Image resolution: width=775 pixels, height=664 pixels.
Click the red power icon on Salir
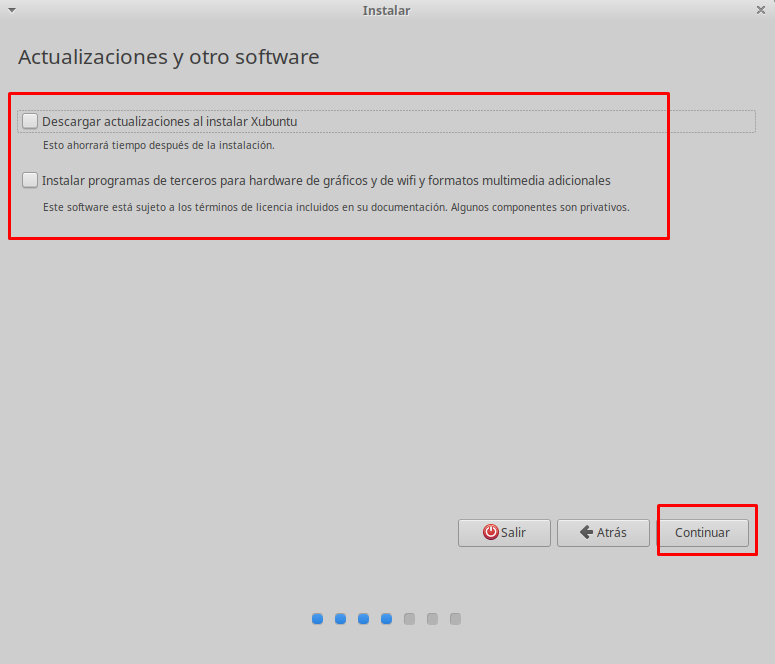(490, 533)
